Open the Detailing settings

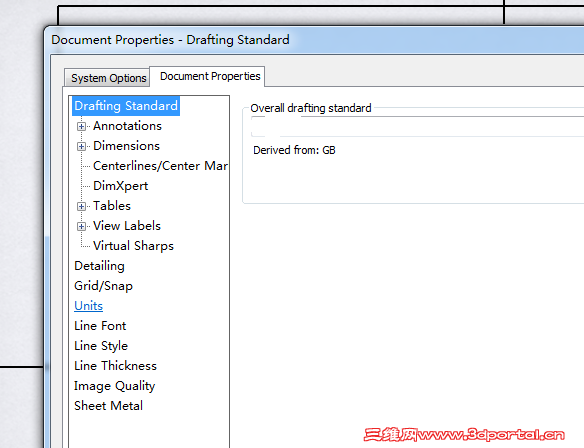coord(99,266)
